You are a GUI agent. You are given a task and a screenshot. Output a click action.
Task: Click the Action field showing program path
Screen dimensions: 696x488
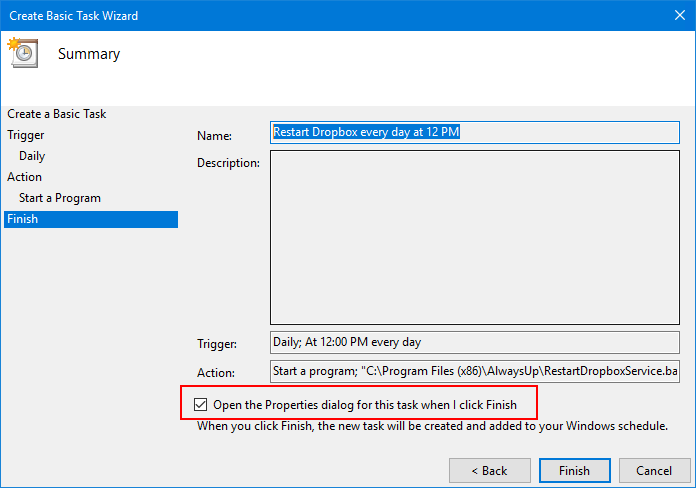coord(475,371)
